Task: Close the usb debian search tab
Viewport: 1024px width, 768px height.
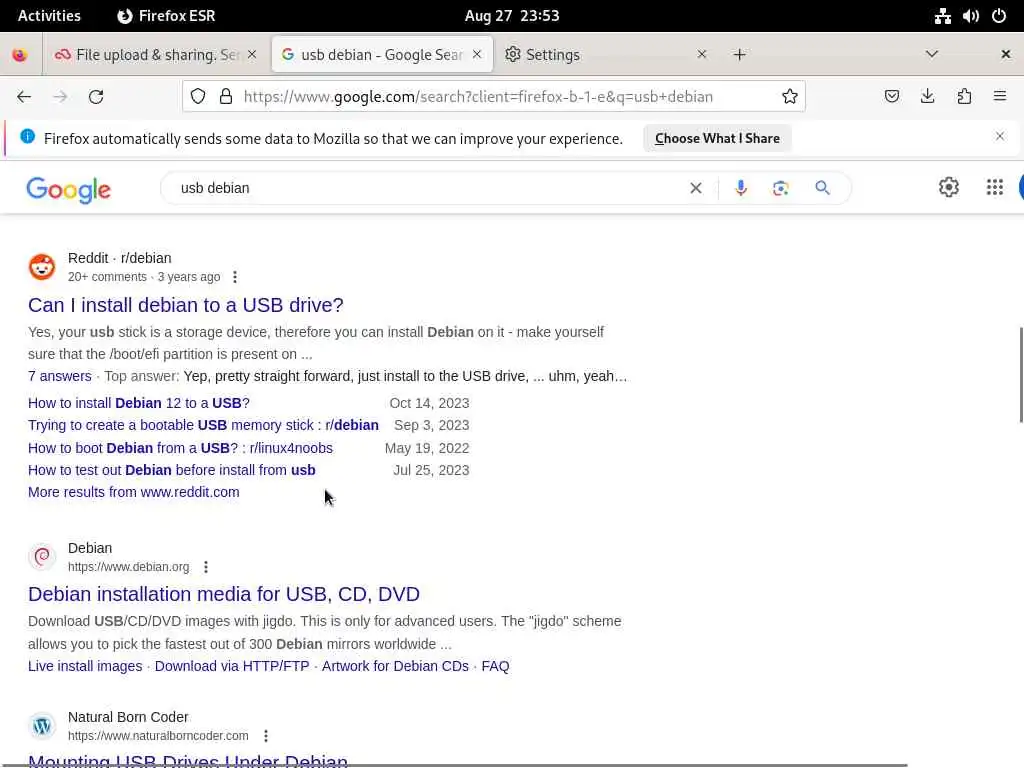Action: [477, 54]
